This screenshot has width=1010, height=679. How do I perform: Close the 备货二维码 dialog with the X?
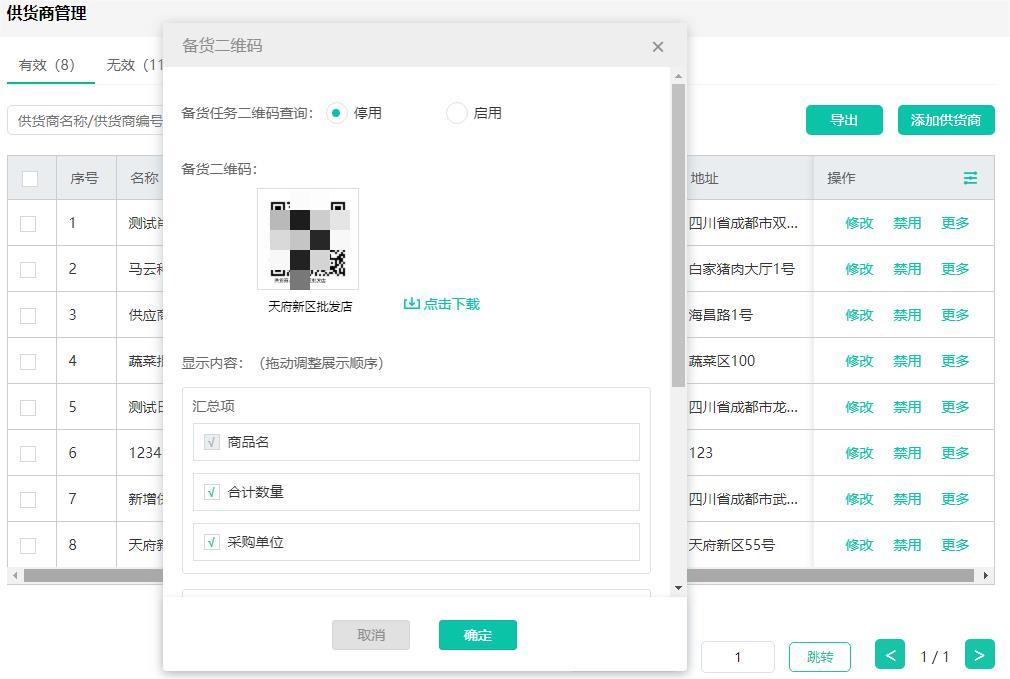pos(657,46)
